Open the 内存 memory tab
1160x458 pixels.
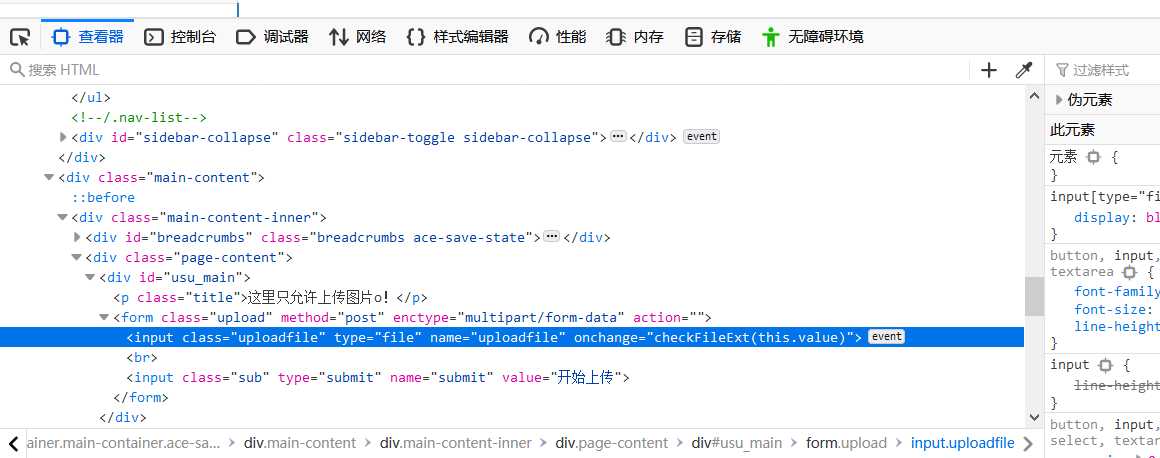click(x=634, y=37)
